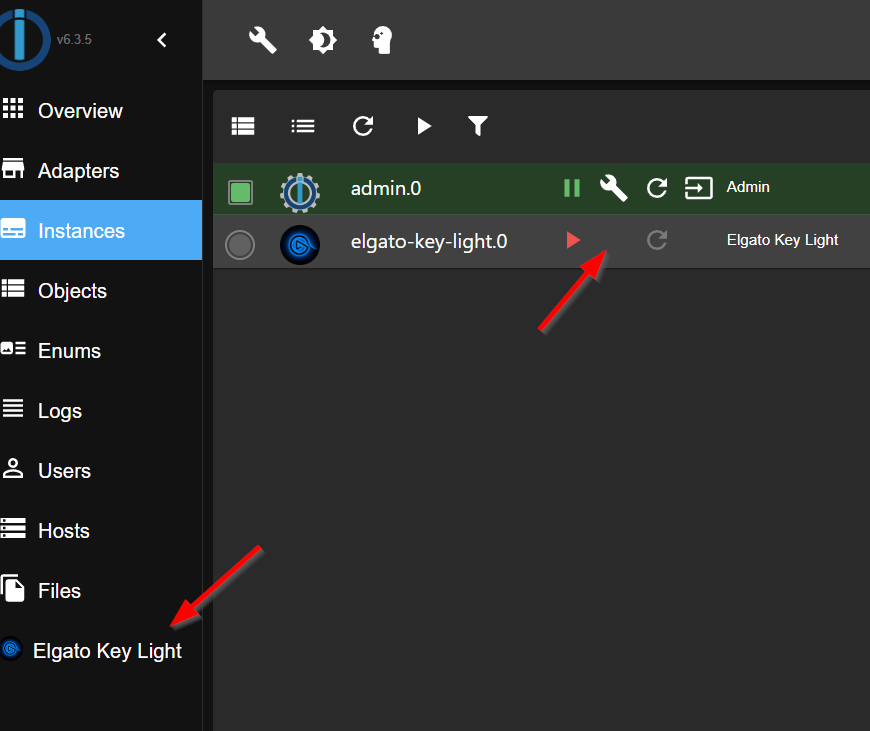The height and width of the screenshot is (731, 870).
Task: Click the Enums icon in the sidebar
Action: click(13, 348)
